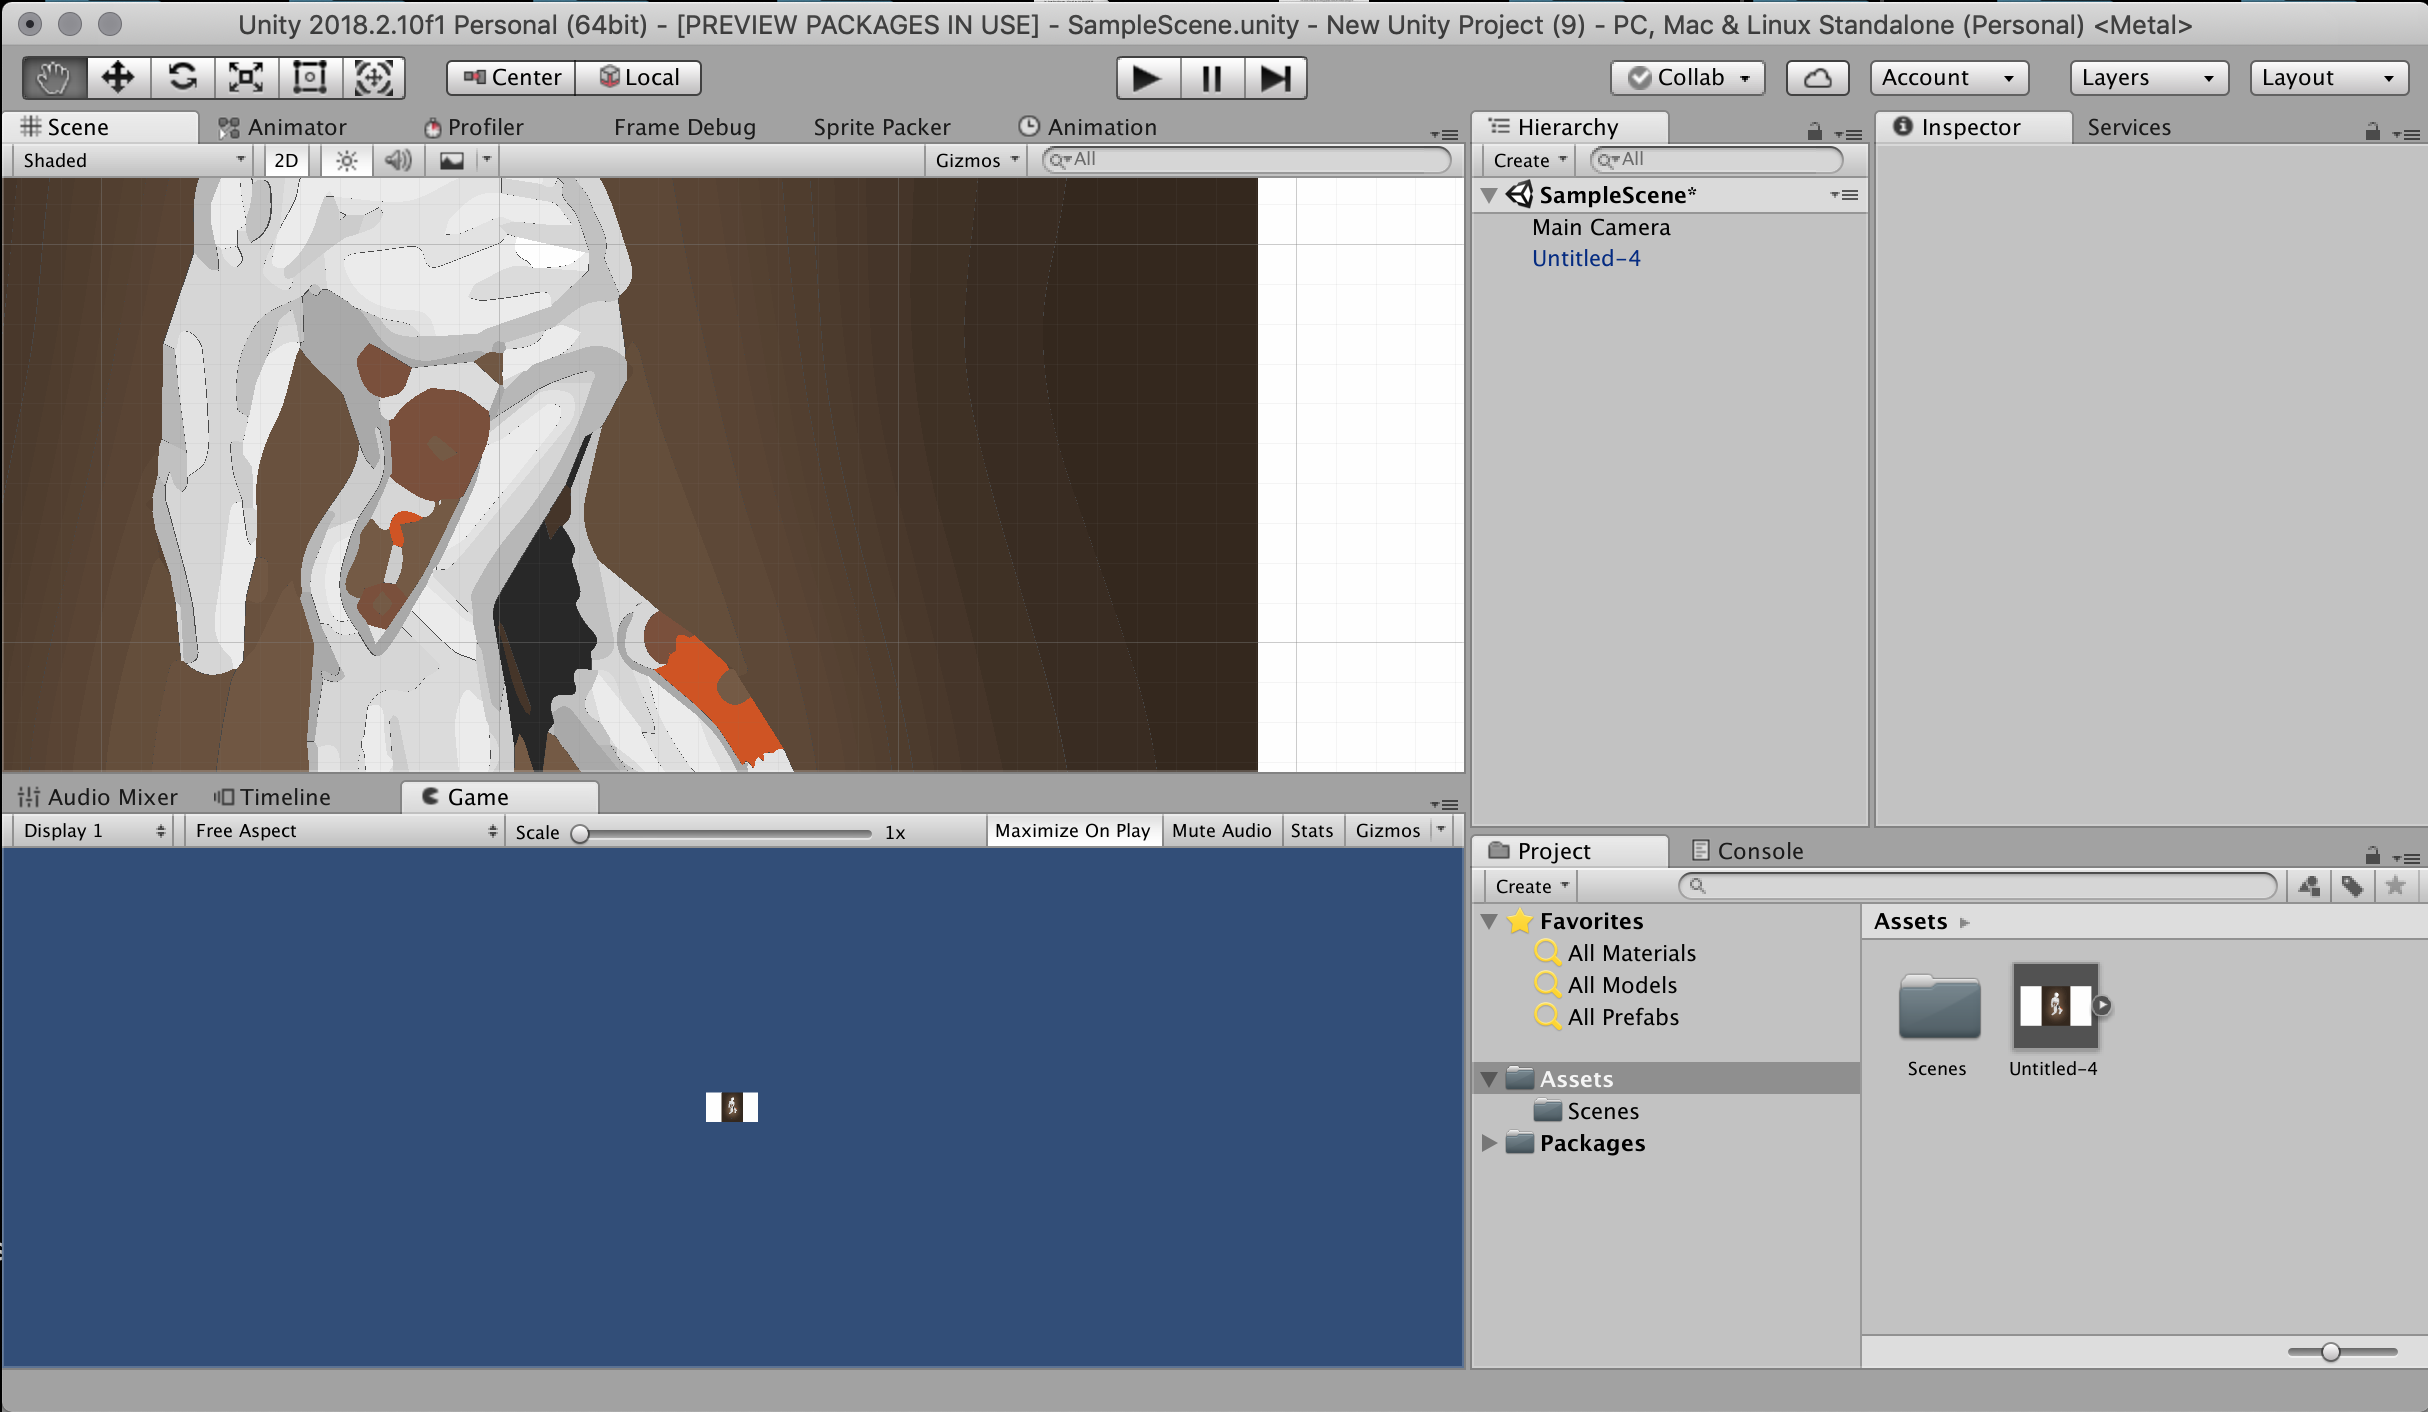Click the Project search field
This screenshot has width=2428, height=1412.
coord(1977,886)
